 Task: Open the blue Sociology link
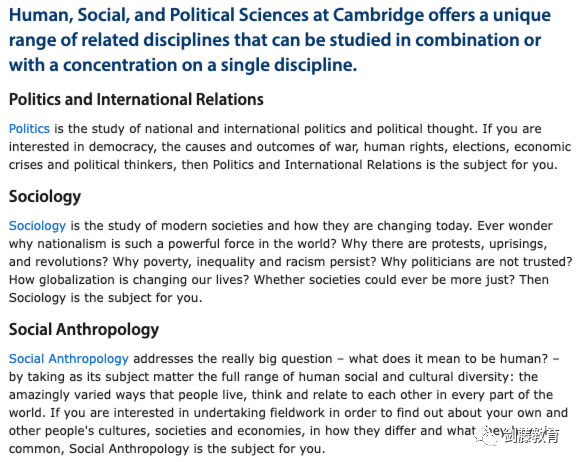click(37, 226)
